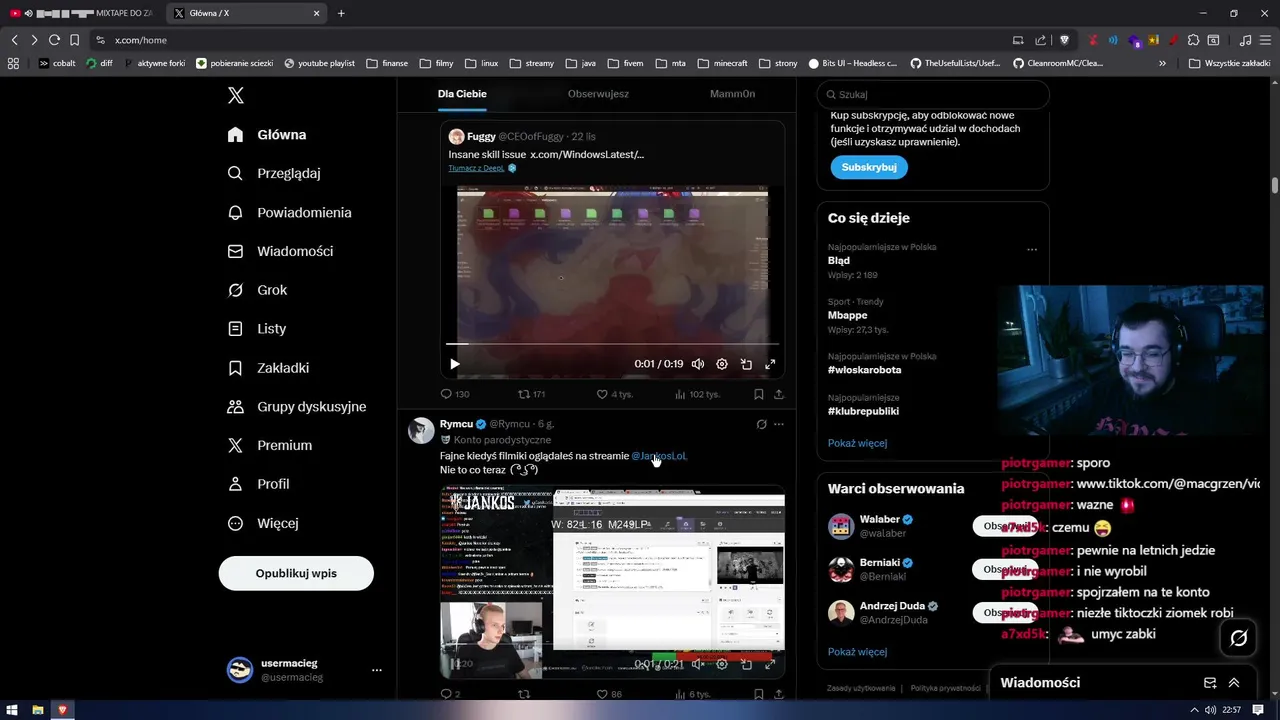Viewport: 1280px width, 720px height.
Task: Expand the Więcej menu
Action: 263,523
